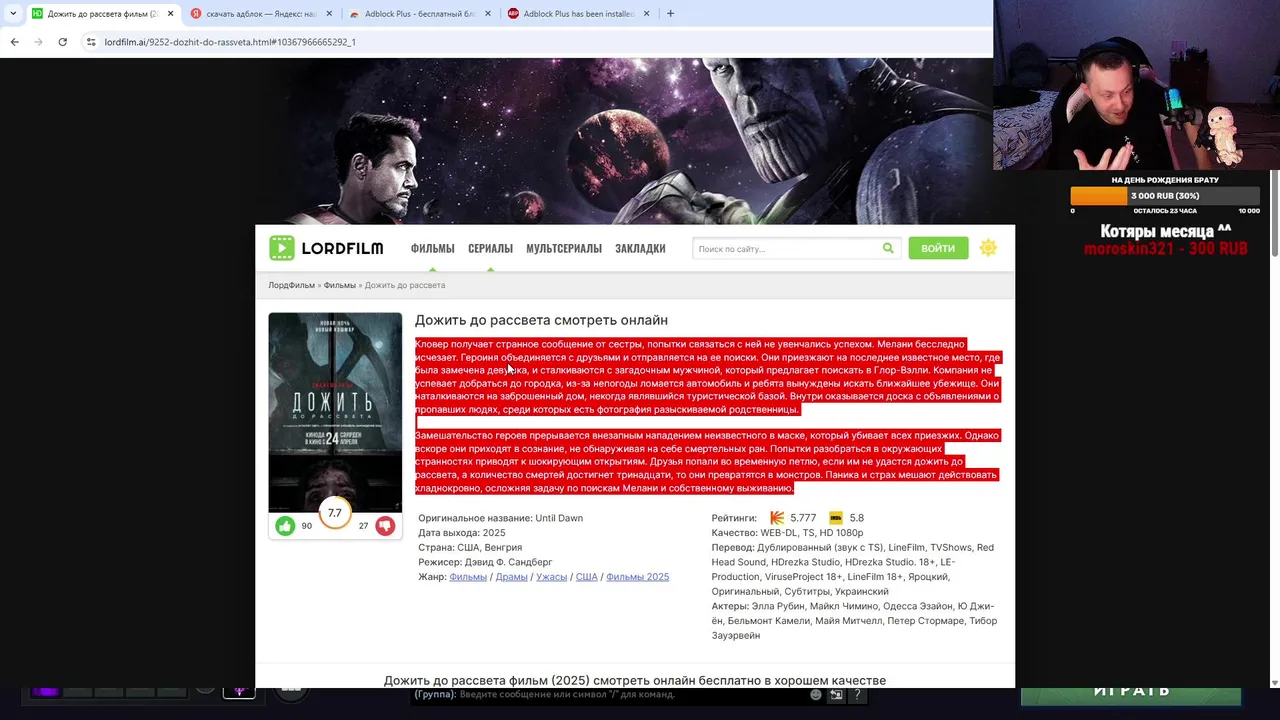The width and height of the screenshot is (1280, 720).
Task: Switch to 'Adblock Plus - бесплатный' tab
Action: point(420,14)
